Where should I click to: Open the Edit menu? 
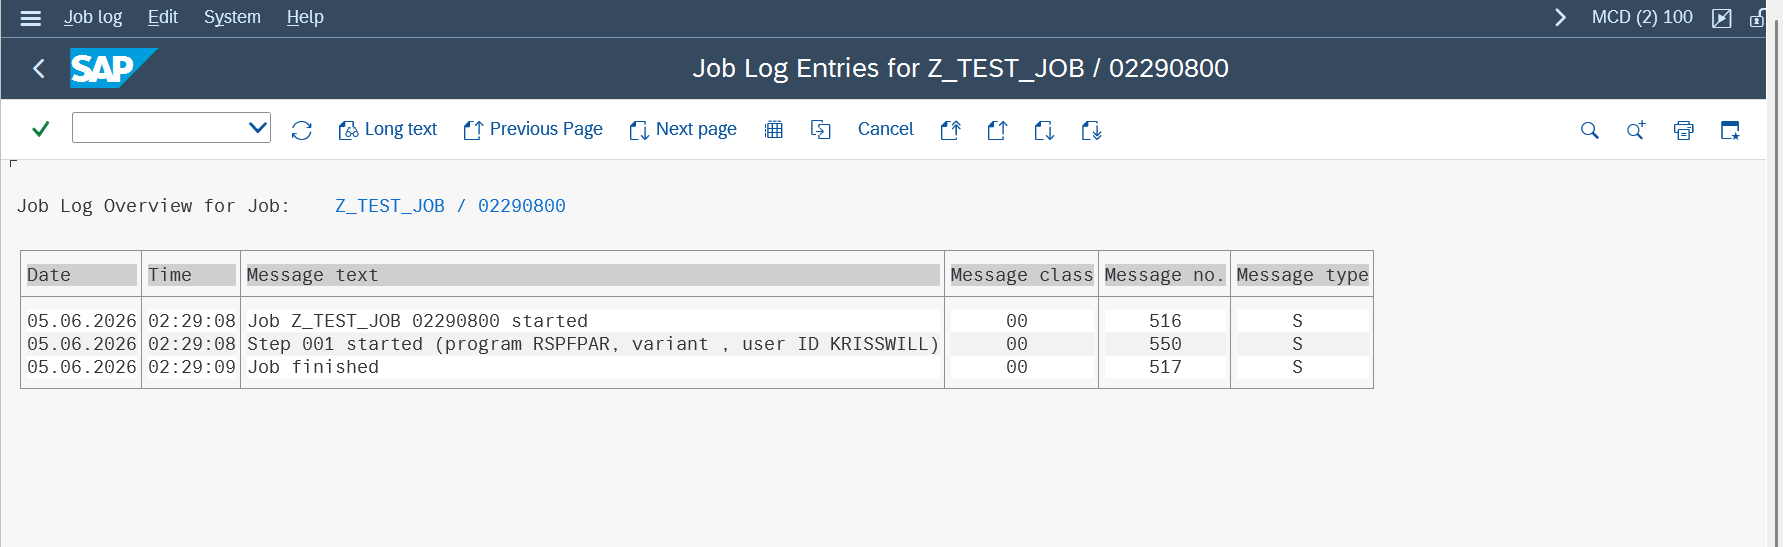162,17
